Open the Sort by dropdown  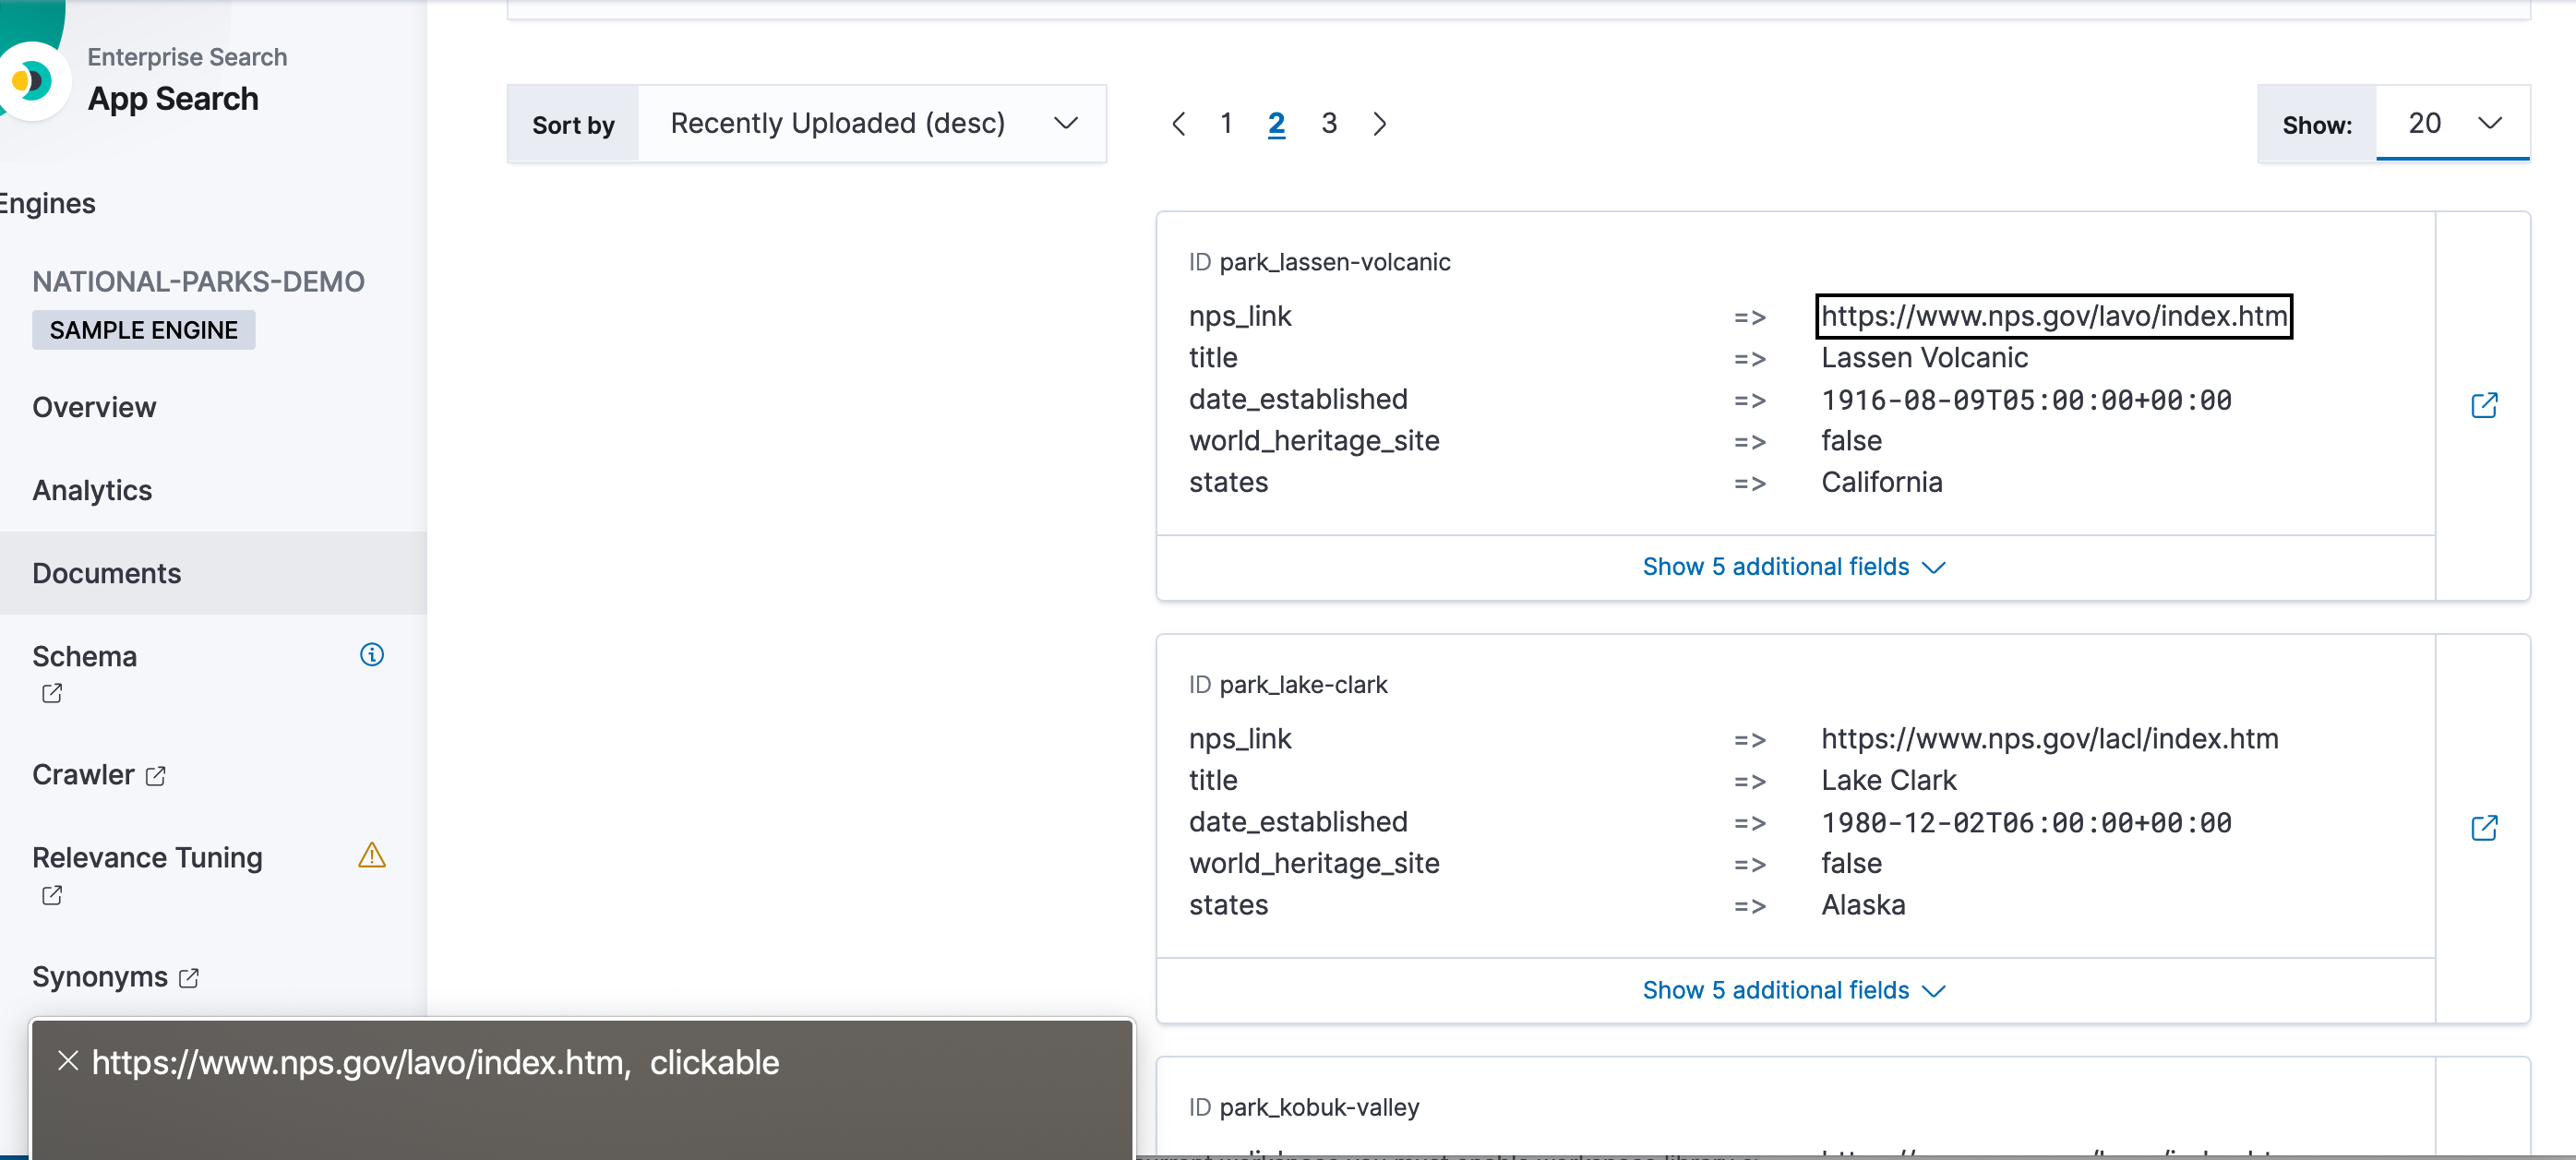[870, 124]
